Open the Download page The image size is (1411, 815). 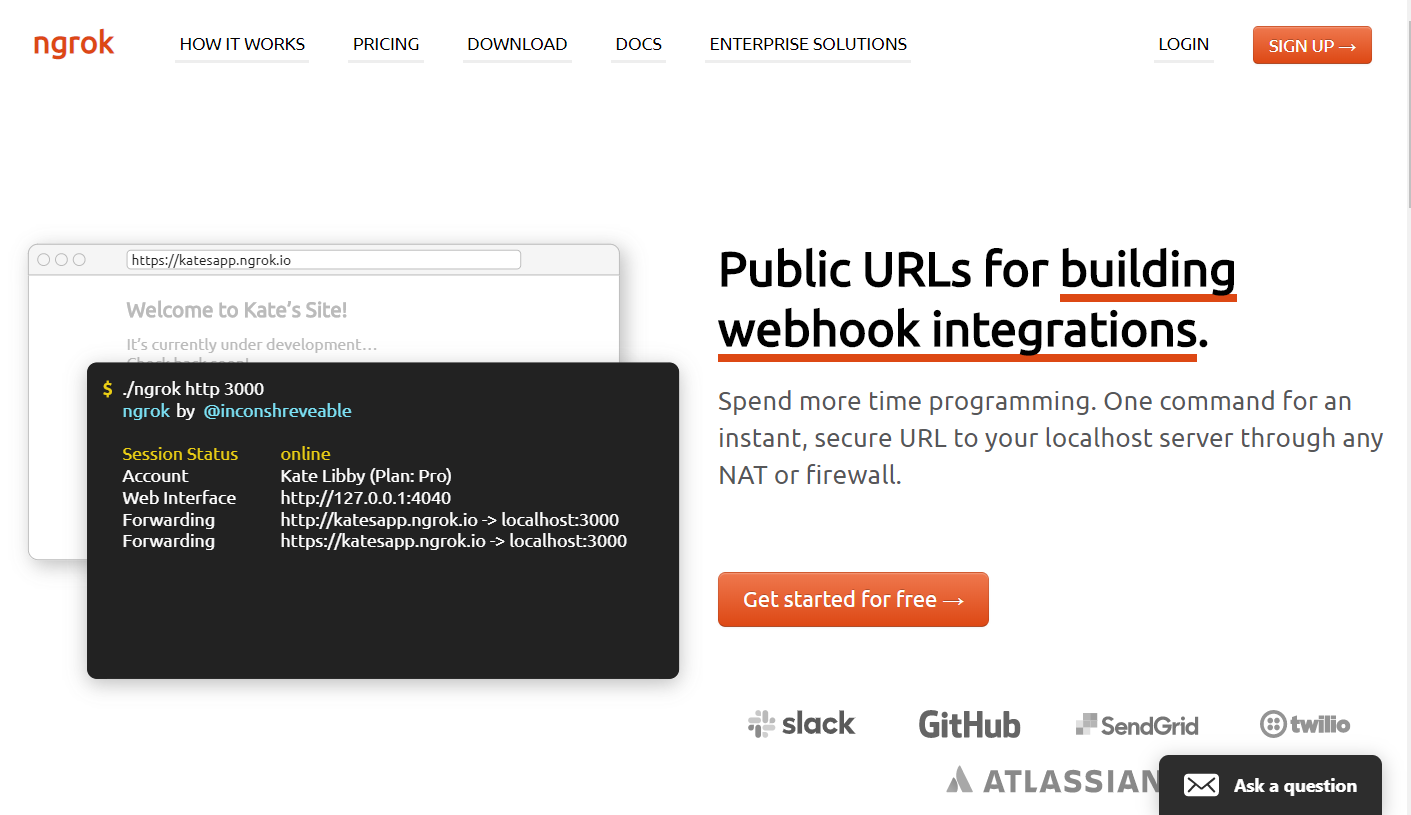517,44
